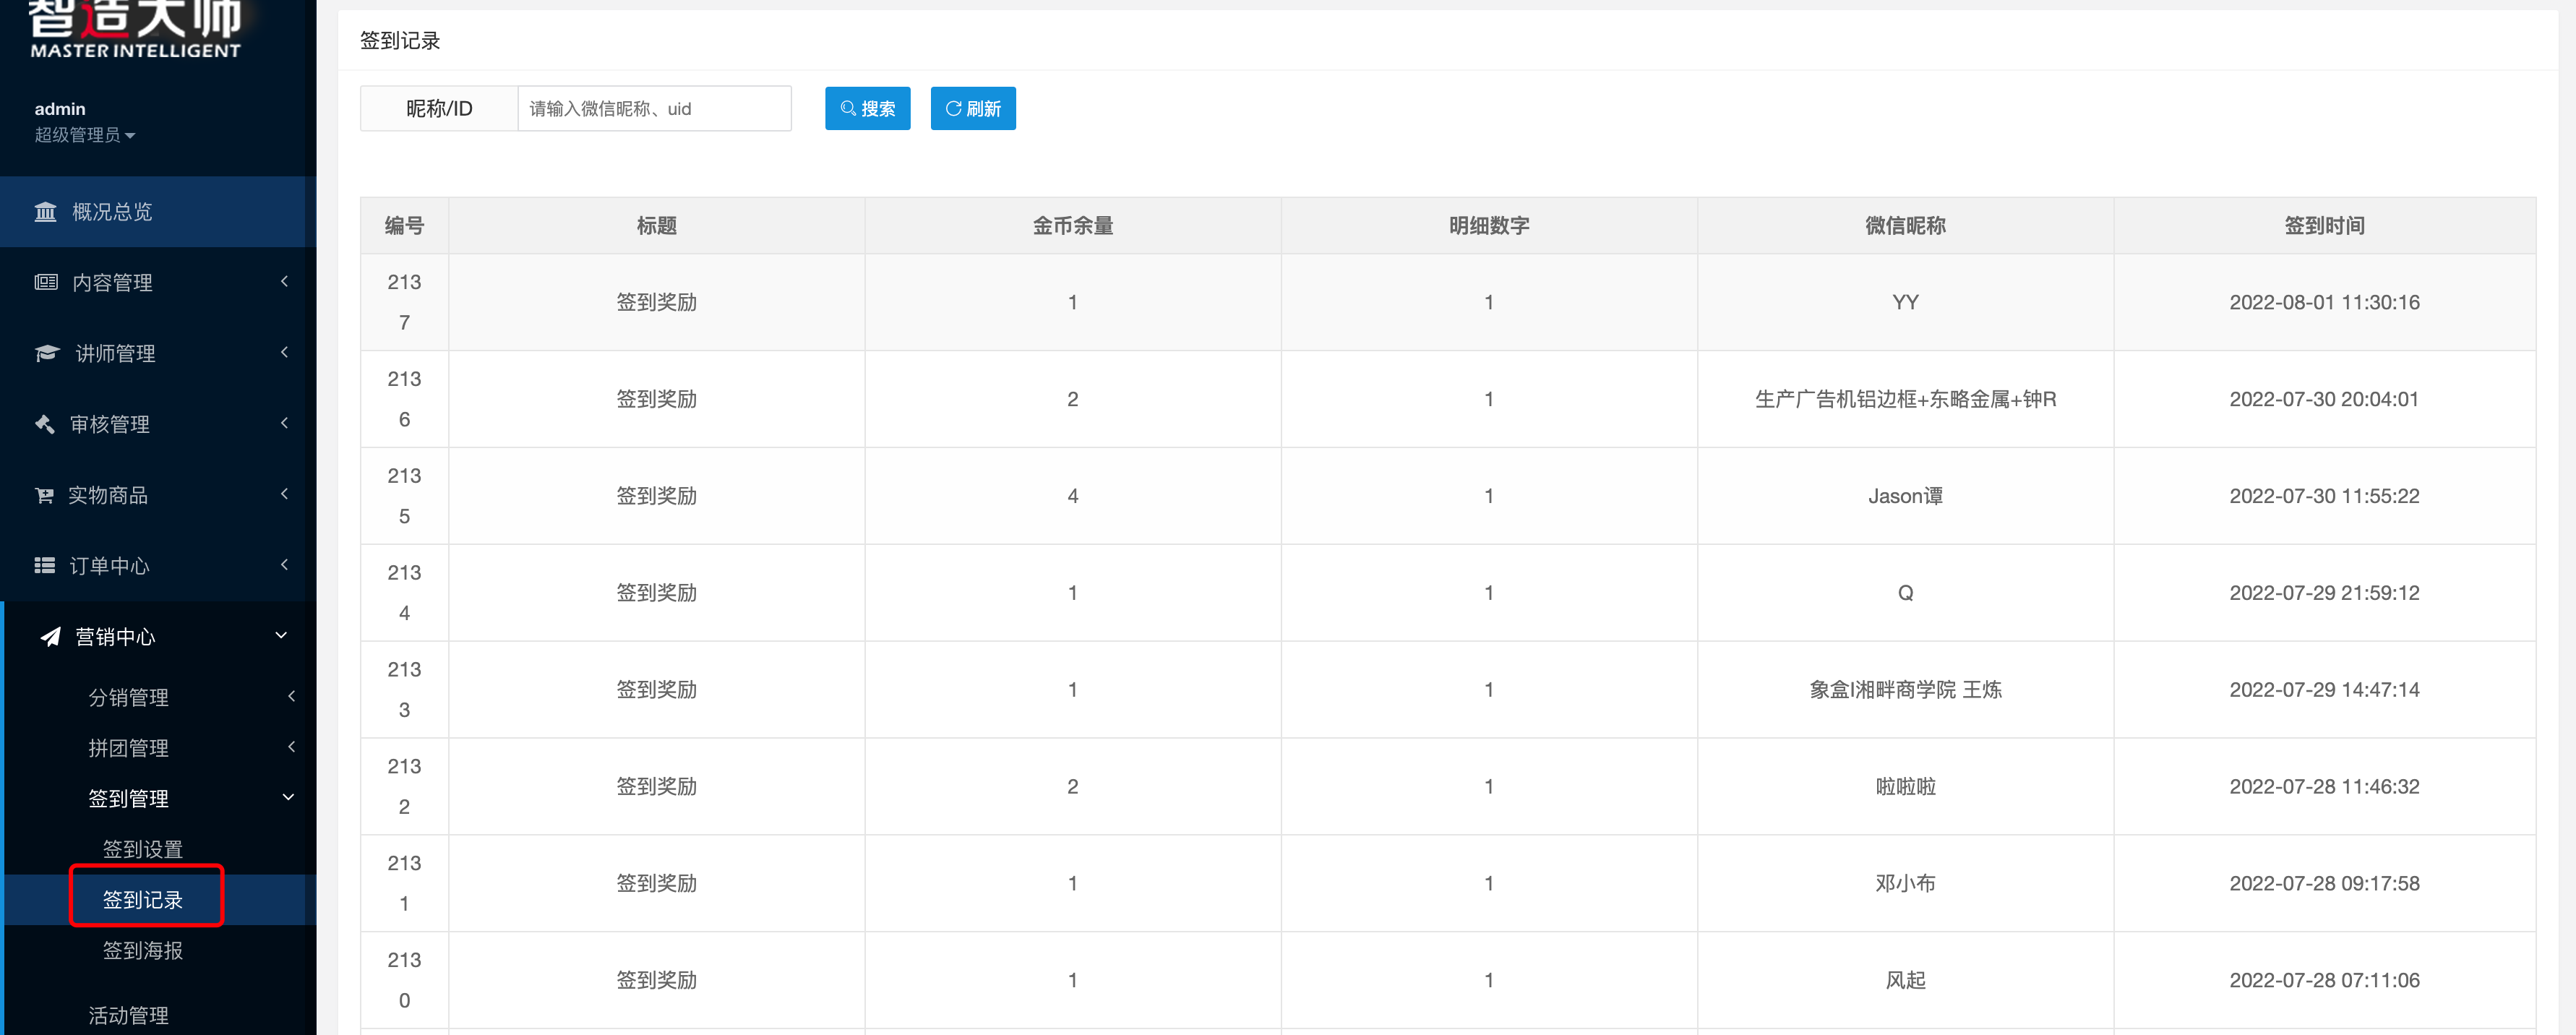
Task: Click nickname 风起 cell
Action: (1905, 981)
